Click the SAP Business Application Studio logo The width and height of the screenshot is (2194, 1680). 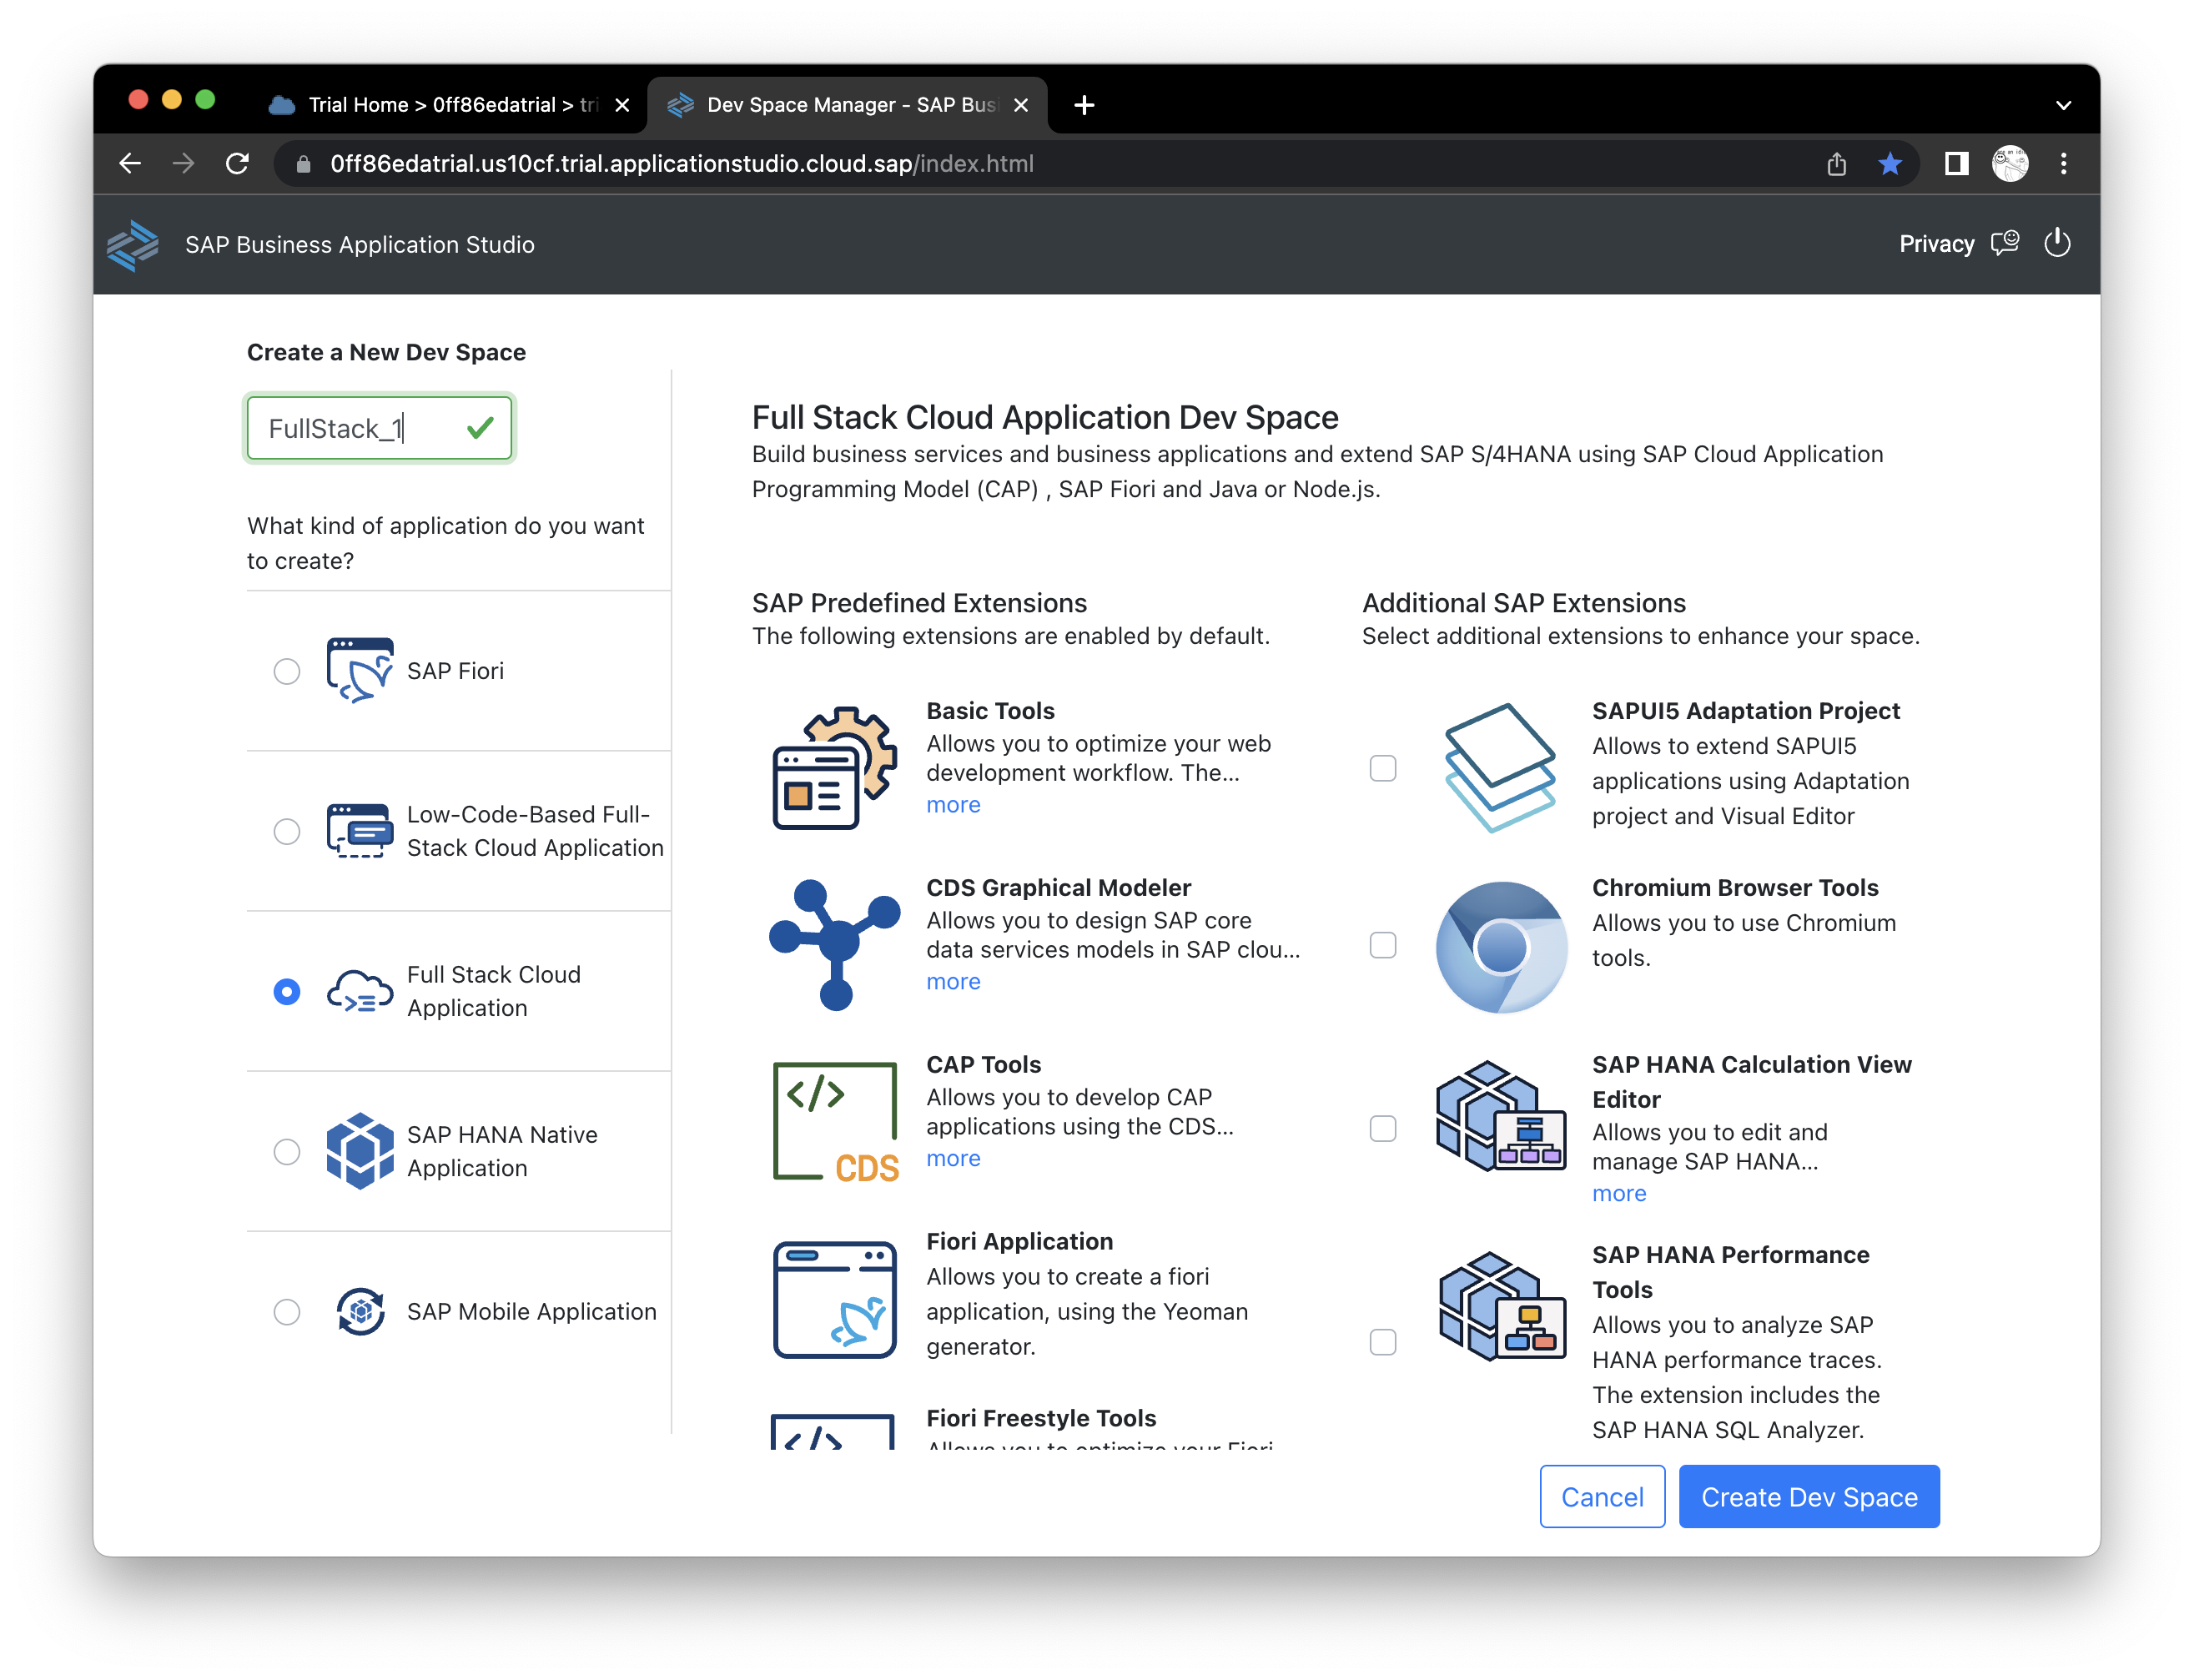tap(133, 245)
